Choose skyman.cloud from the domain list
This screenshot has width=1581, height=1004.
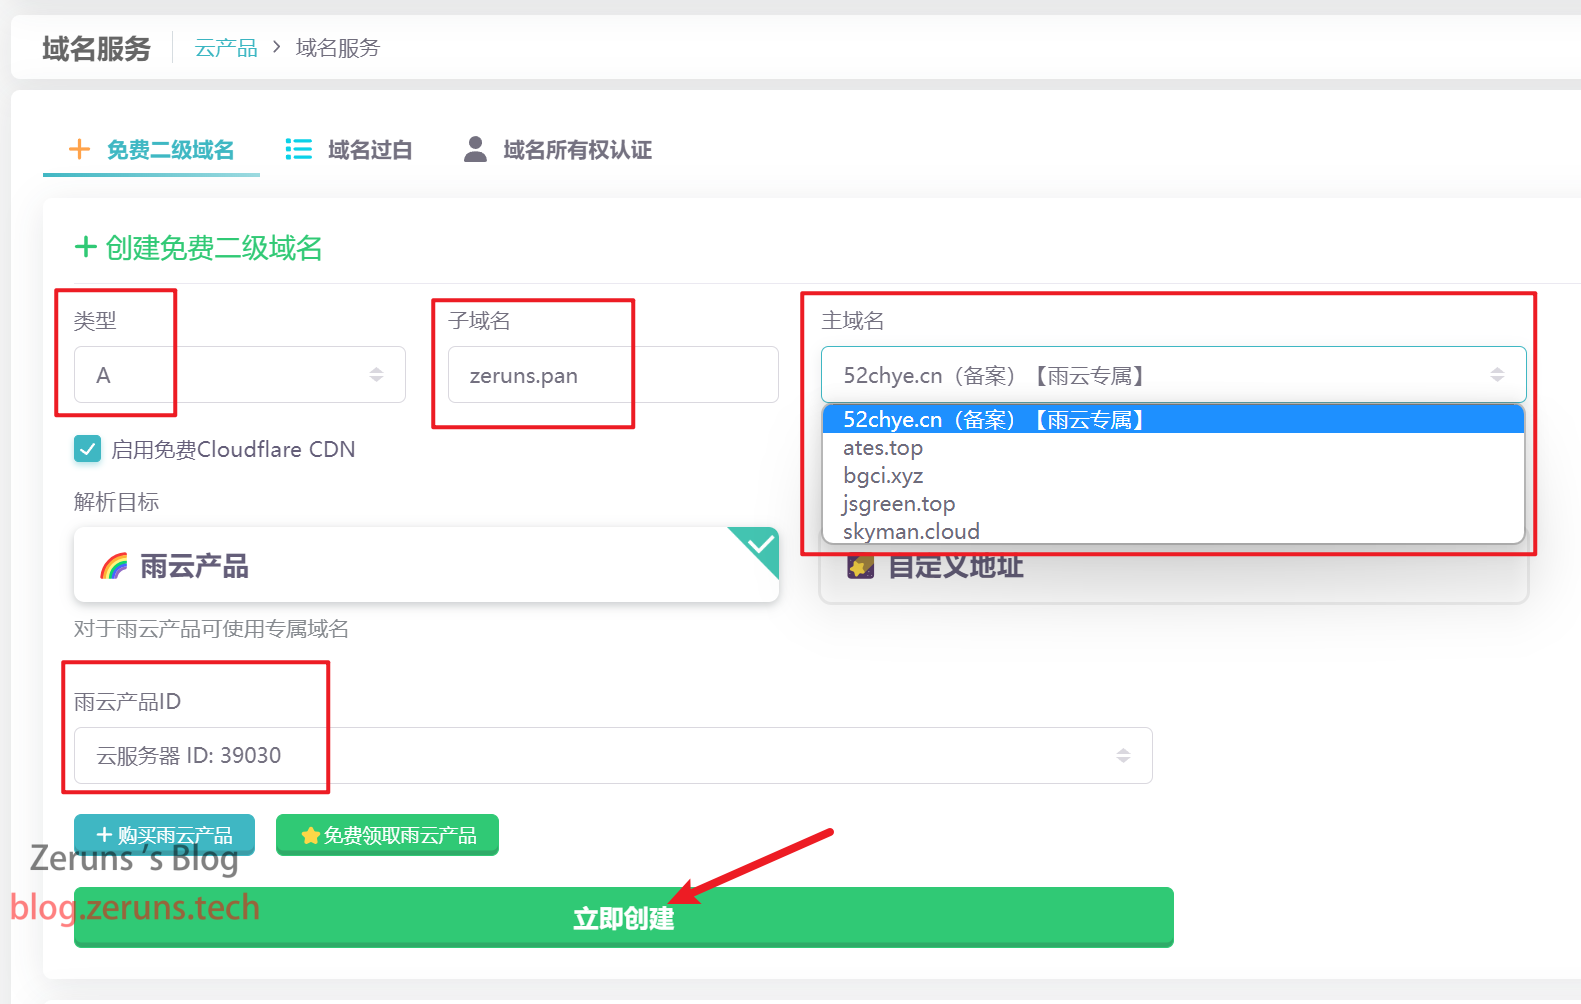coord(1173,531)
